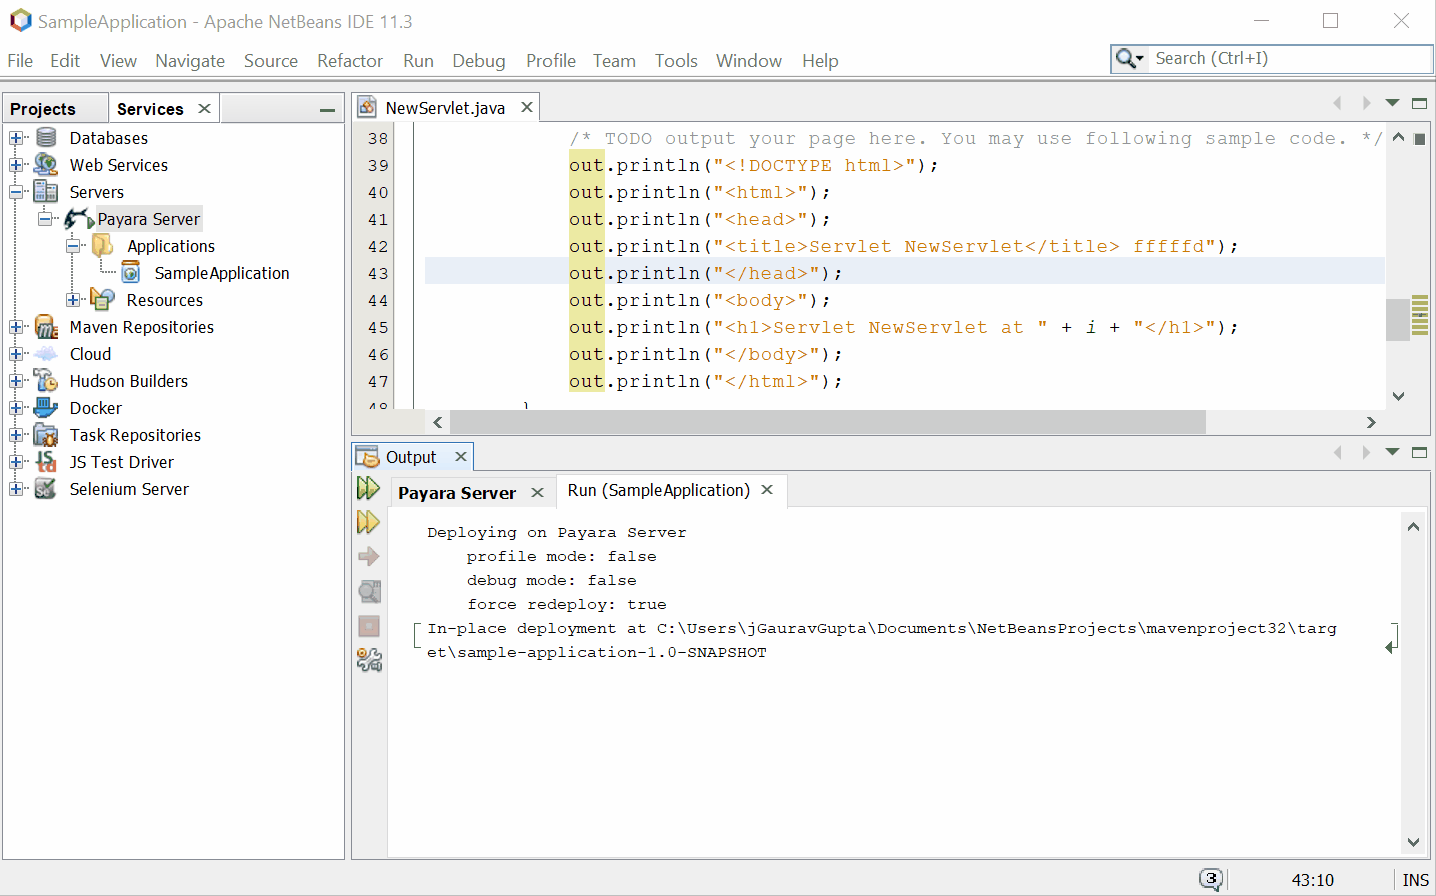Click the yellow Re-run with different parameters icon
1436x896 pixels.
point(368,522)
